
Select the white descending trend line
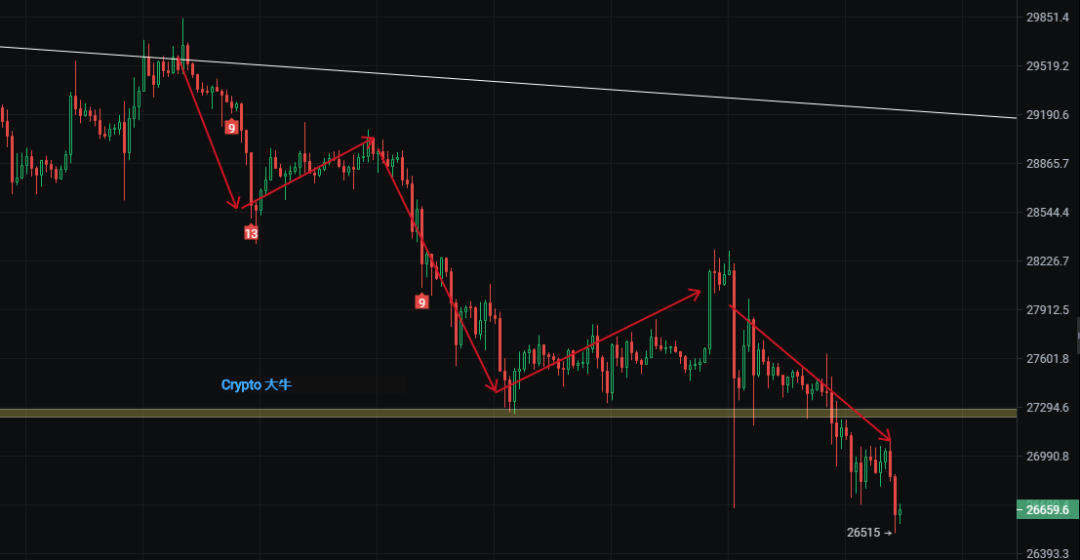click(x=508, y=83)
